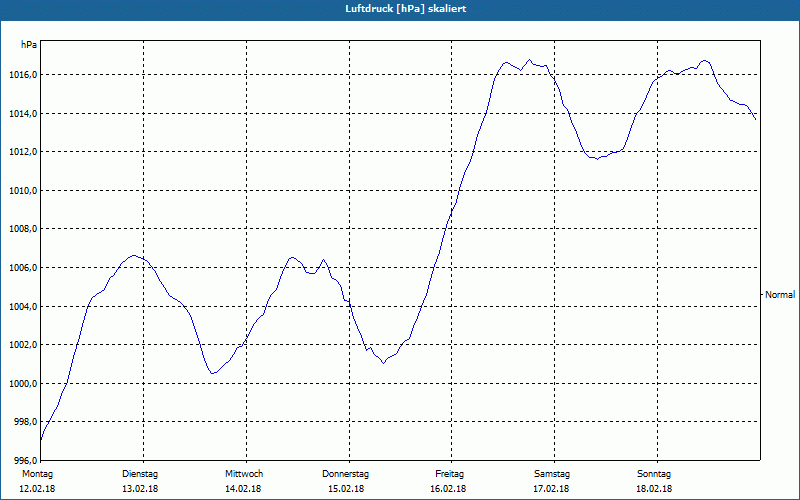Click the date 16.02.18
800x500 pixels.
(448, 489)
